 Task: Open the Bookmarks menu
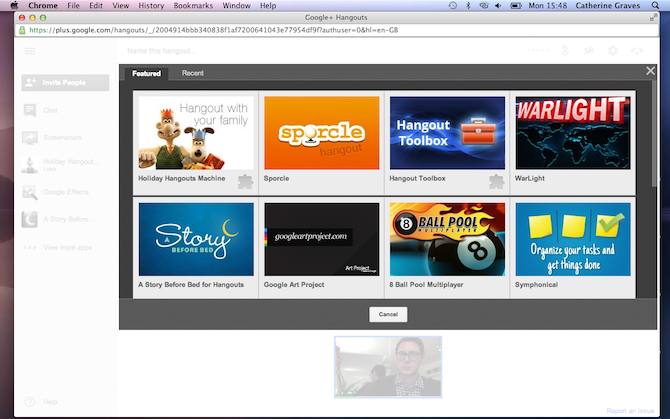tap(193, 6)
